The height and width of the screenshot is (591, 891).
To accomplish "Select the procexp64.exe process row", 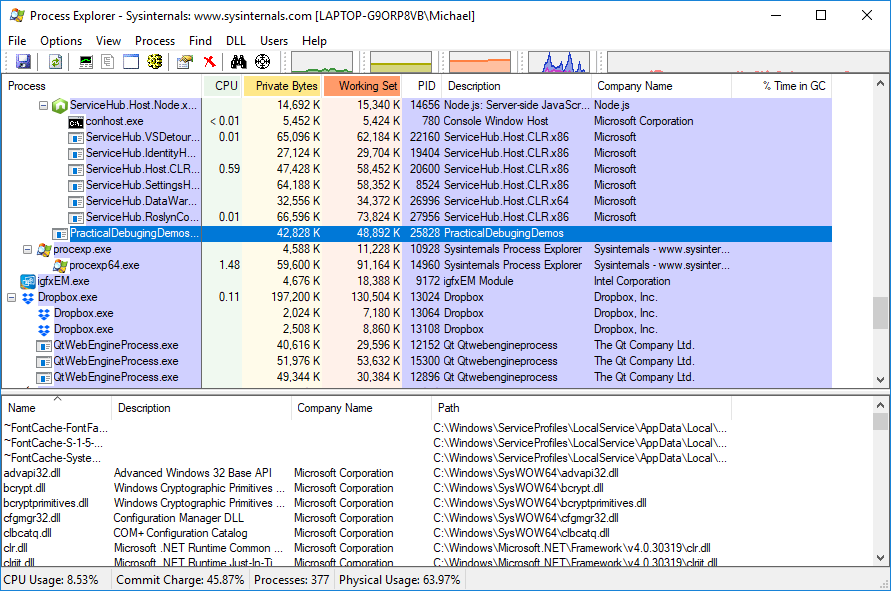I will pyautogui.click(x=417, y=265).
